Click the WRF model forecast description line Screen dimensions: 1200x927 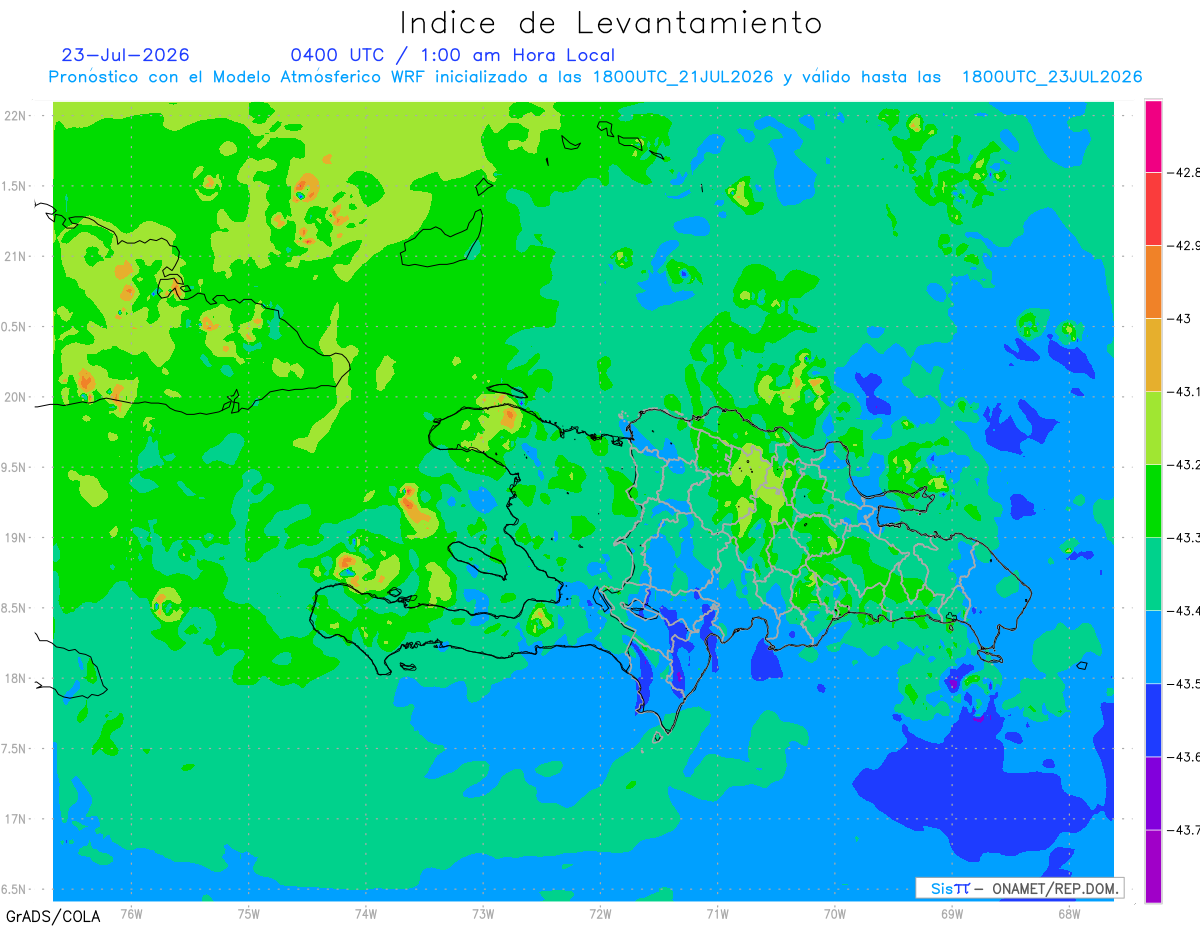tap(596, 77)
